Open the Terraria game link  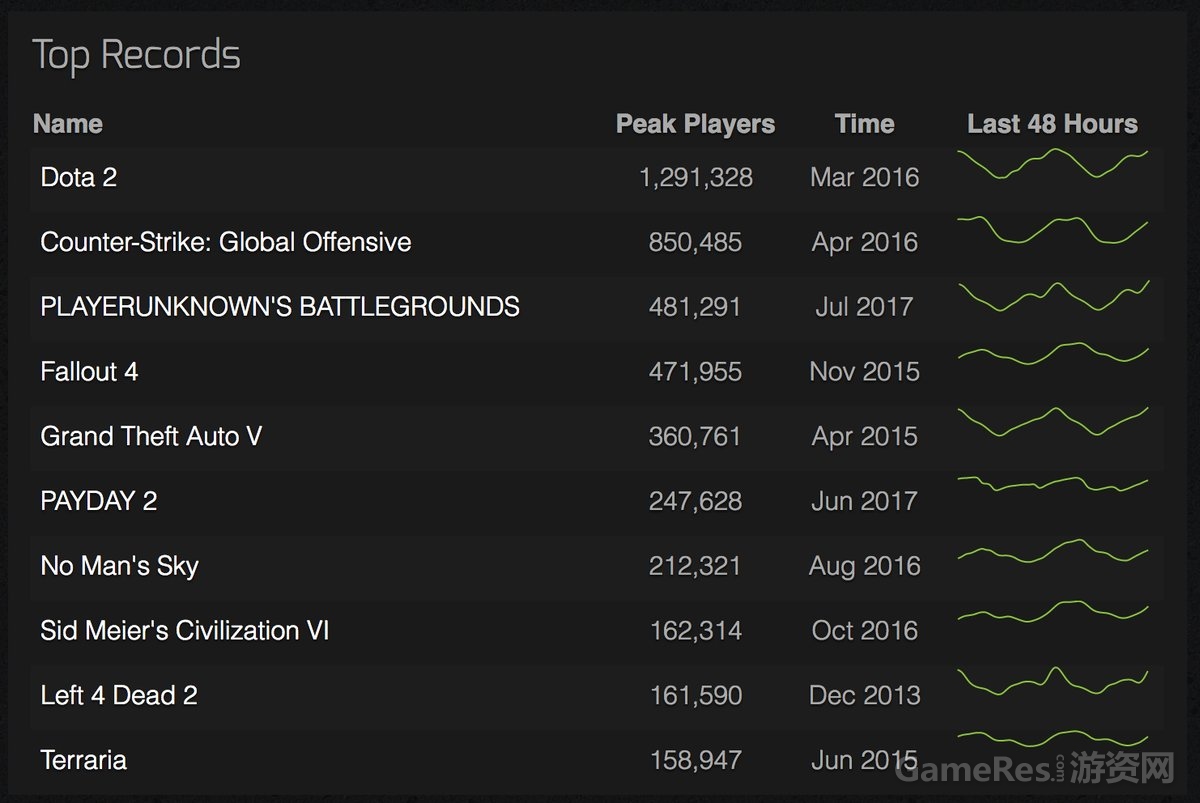[x=84, y=760]
